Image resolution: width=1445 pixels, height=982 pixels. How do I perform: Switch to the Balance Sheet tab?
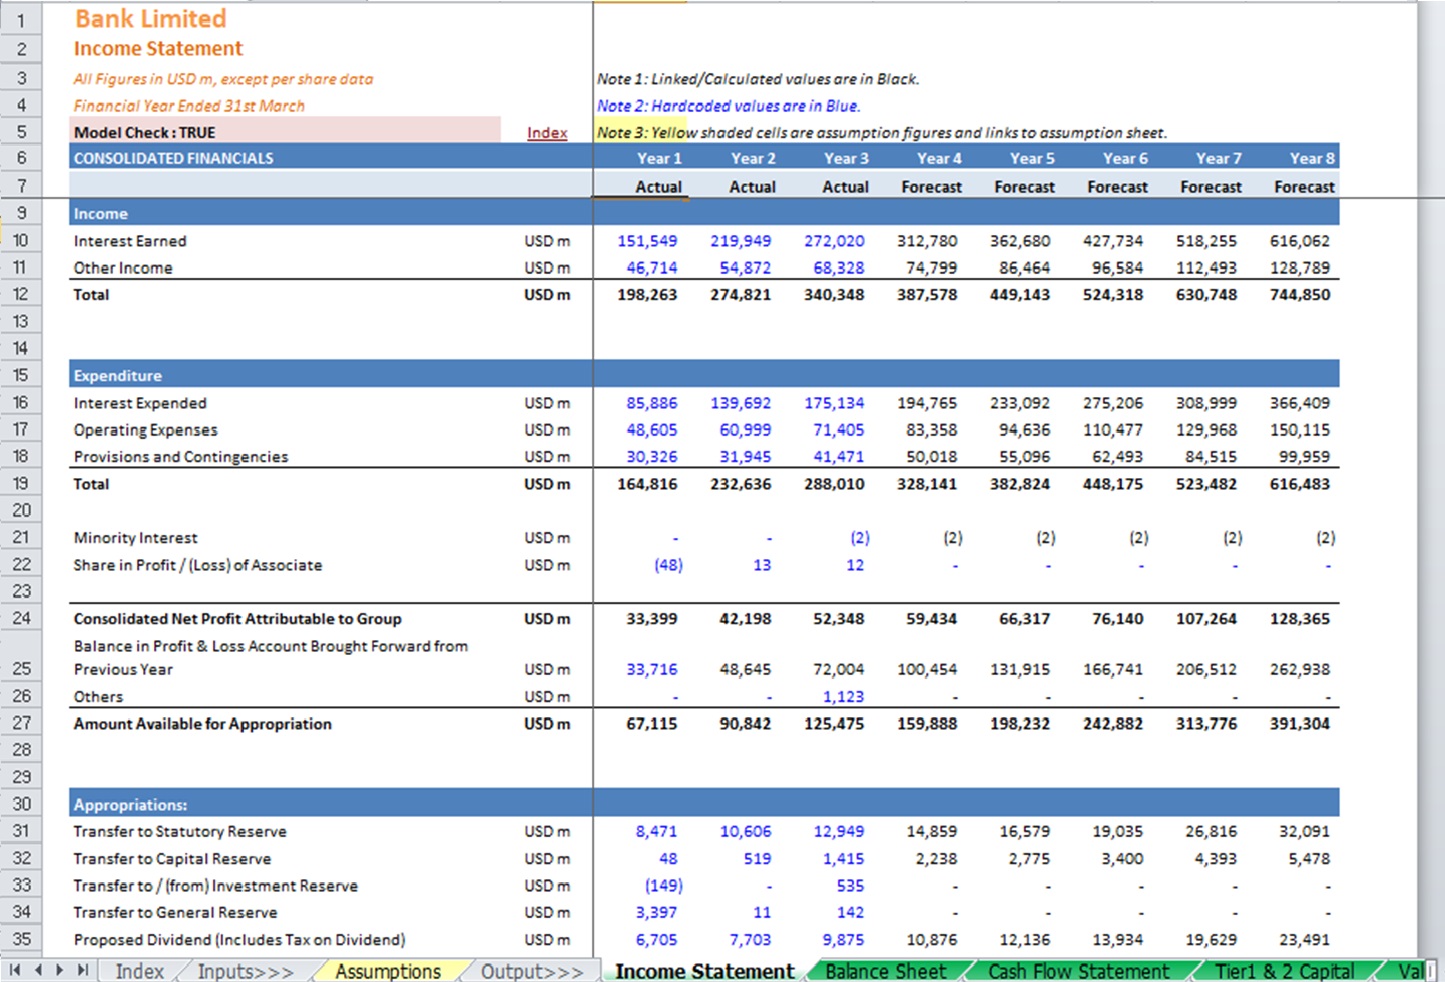[886, 971]
